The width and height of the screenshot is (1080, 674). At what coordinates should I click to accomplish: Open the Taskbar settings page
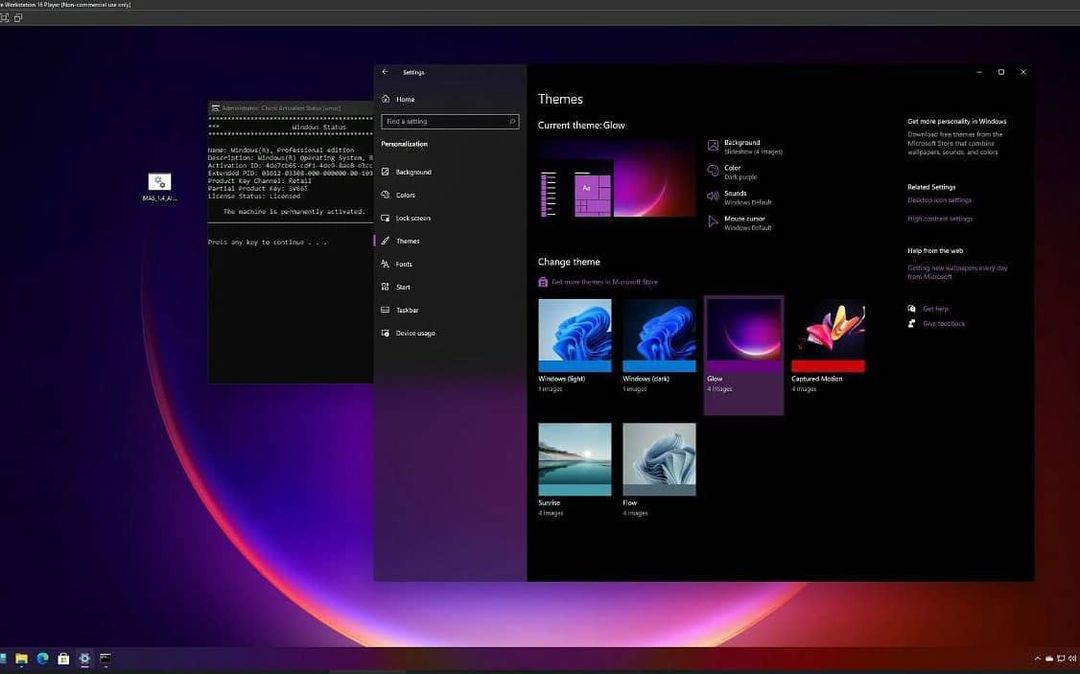click(x=407, y=310)
